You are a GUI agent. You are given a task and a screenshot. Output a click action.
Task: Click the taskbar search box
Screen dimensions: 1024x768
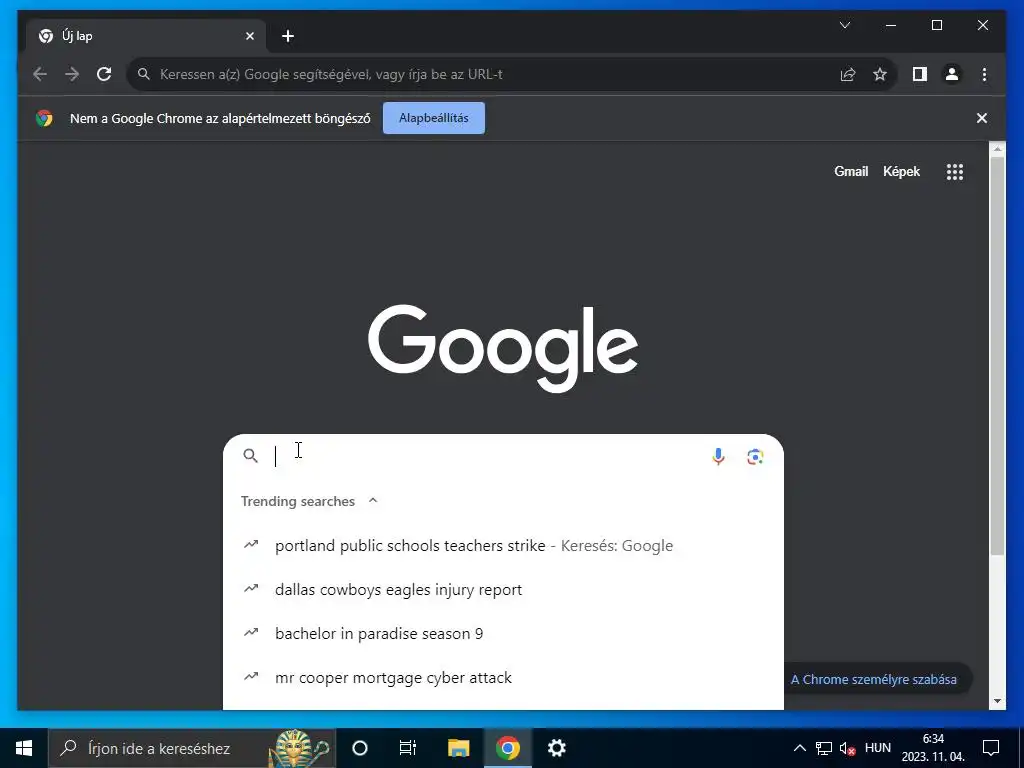coord(192,748)
